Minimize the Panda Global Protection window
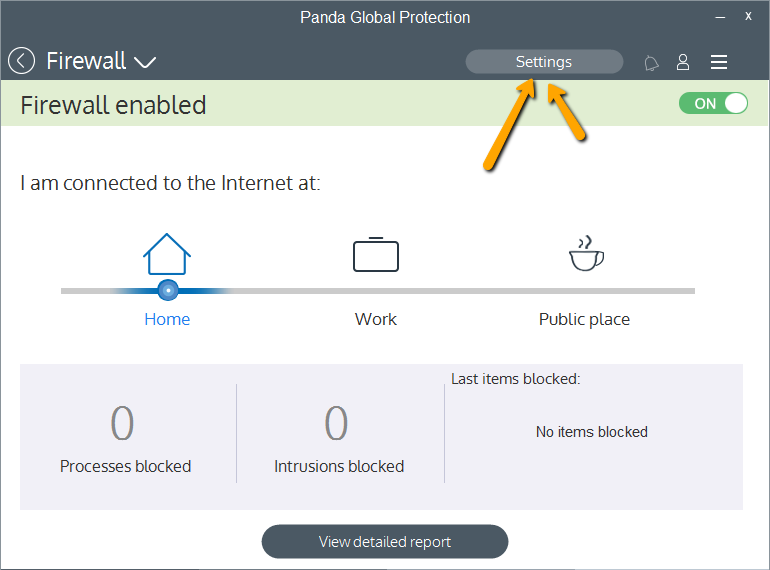 click(720, 17)
